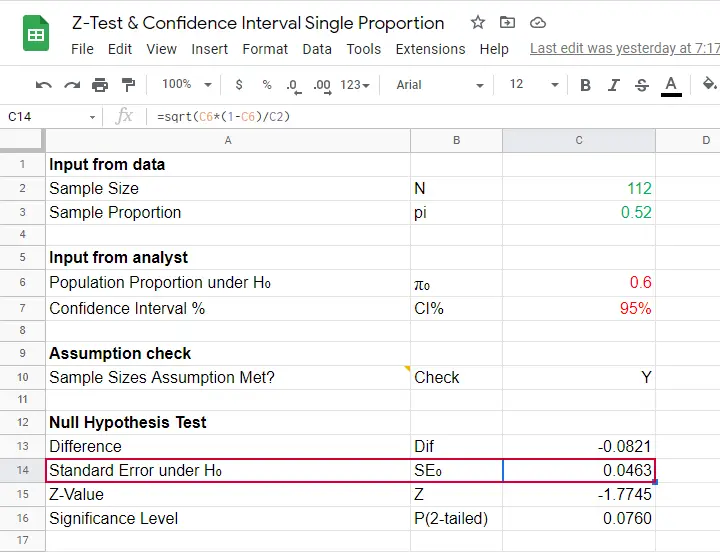Viewport: 720px width, 552px height.
Task: Select the 'Sample Sizes Assumption Met?' cell
Action: tap(228, 377)
